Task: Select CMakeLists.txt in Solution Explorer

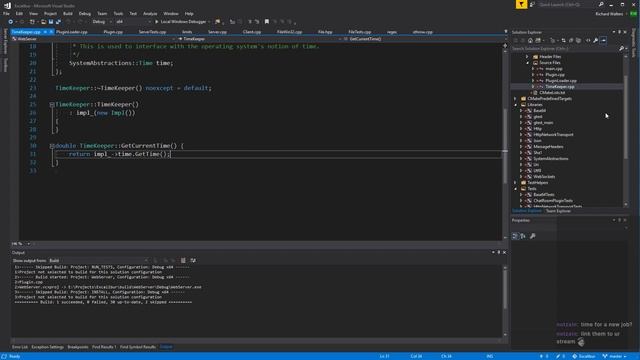Action: pos(552,93)
